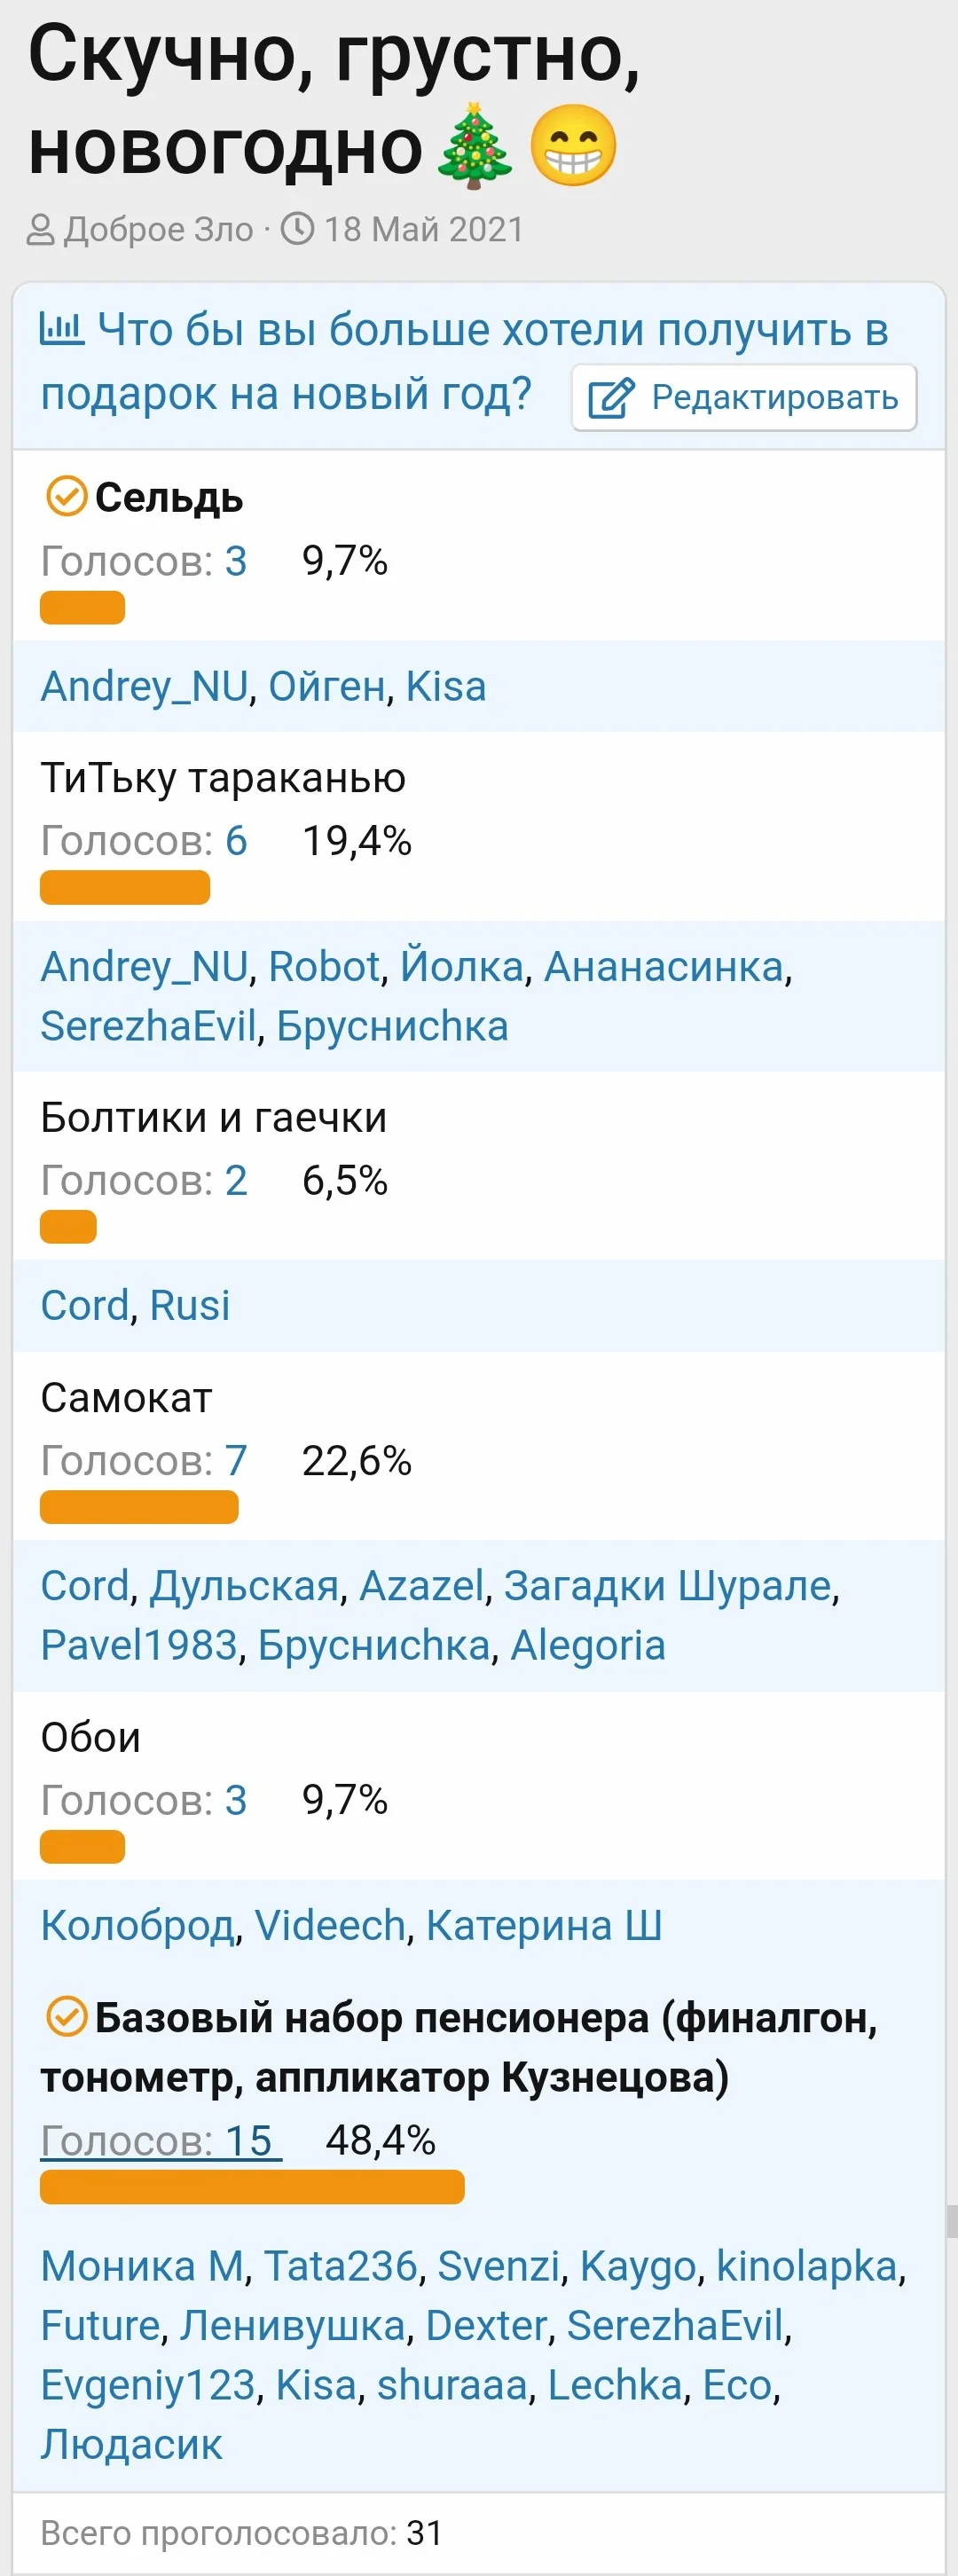This screenshot has height=2576, width=958.
Task: Click the vote count 7 for Самокат
Action: (x=236, y=1461)
